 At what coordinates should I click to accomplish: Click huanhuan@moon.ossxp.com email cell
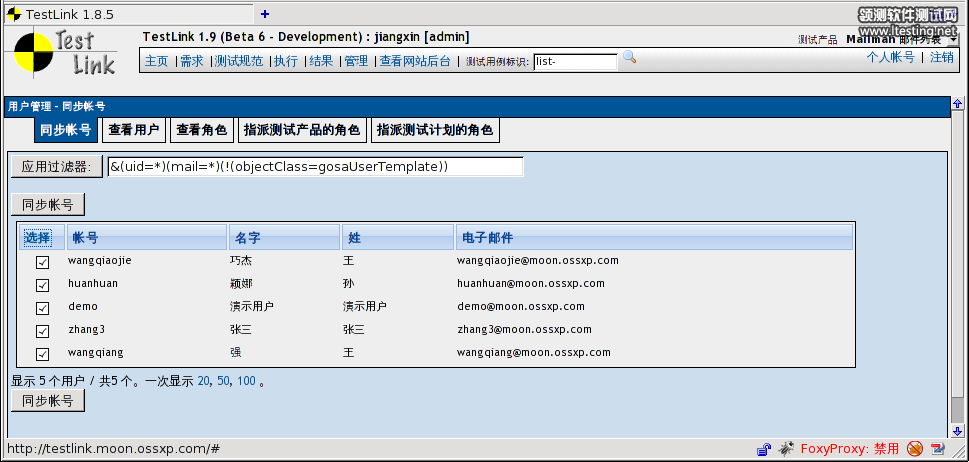point(531,284)
